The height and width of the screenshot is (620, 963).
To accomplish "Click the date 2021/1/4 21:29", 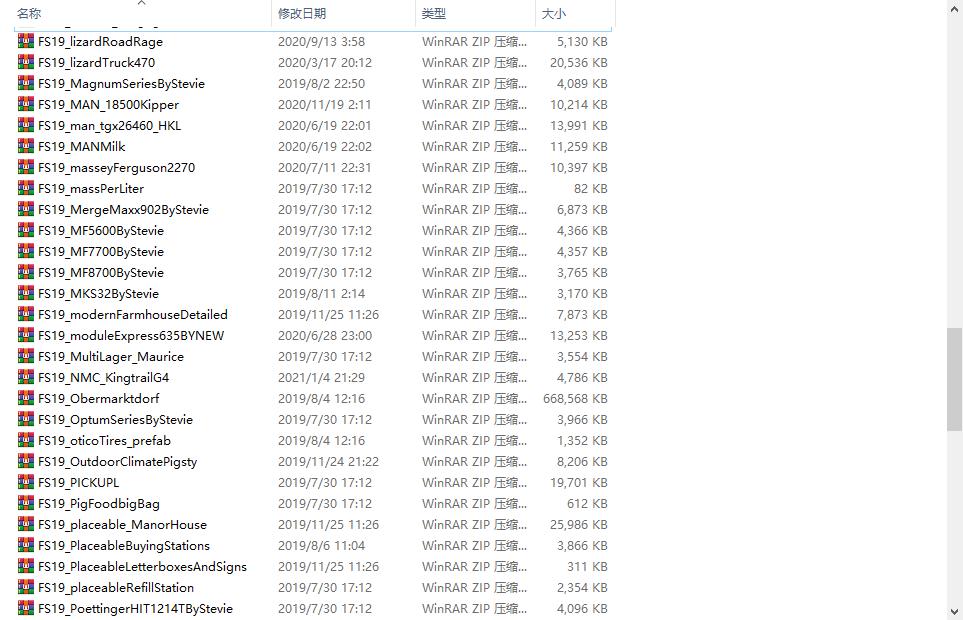I will click(x=321, y=378).
